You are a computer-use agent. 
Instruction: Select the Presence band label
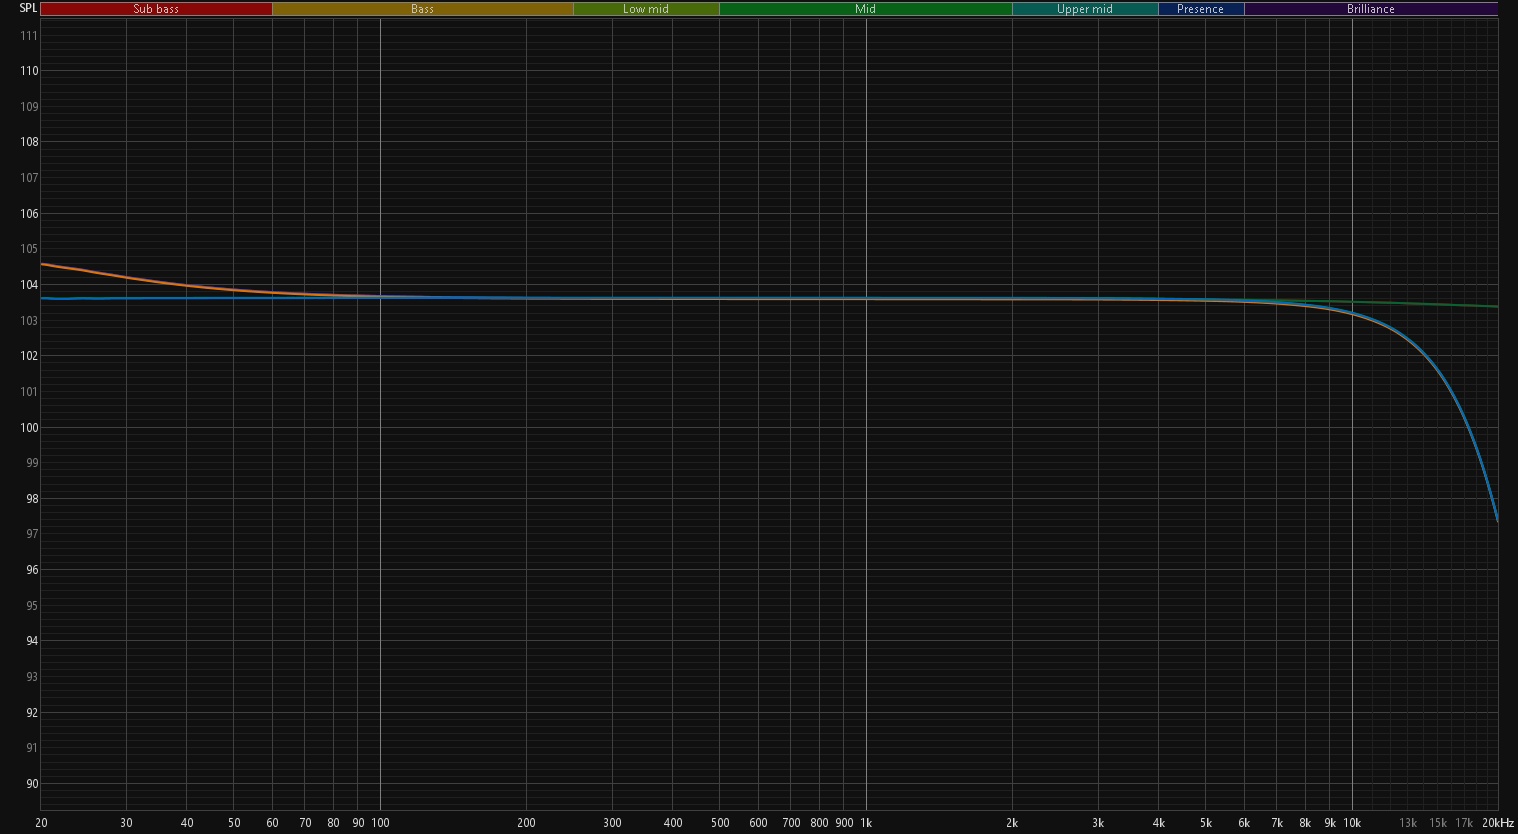tap(1200, 9)
